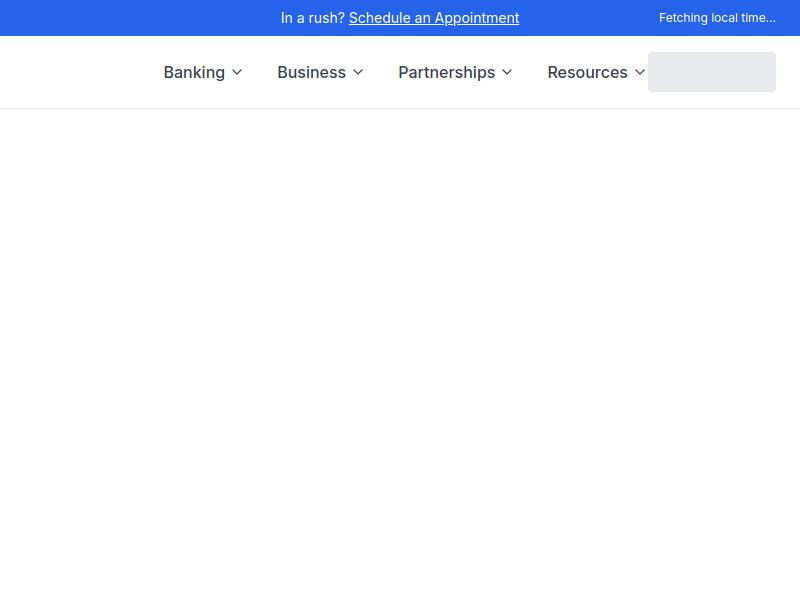Open the Business menu

311,72
